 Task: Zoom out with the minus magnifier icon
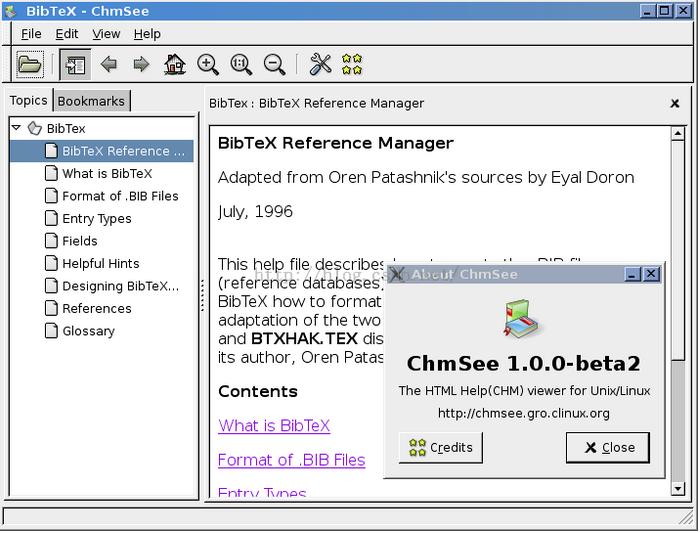(274, 65)
